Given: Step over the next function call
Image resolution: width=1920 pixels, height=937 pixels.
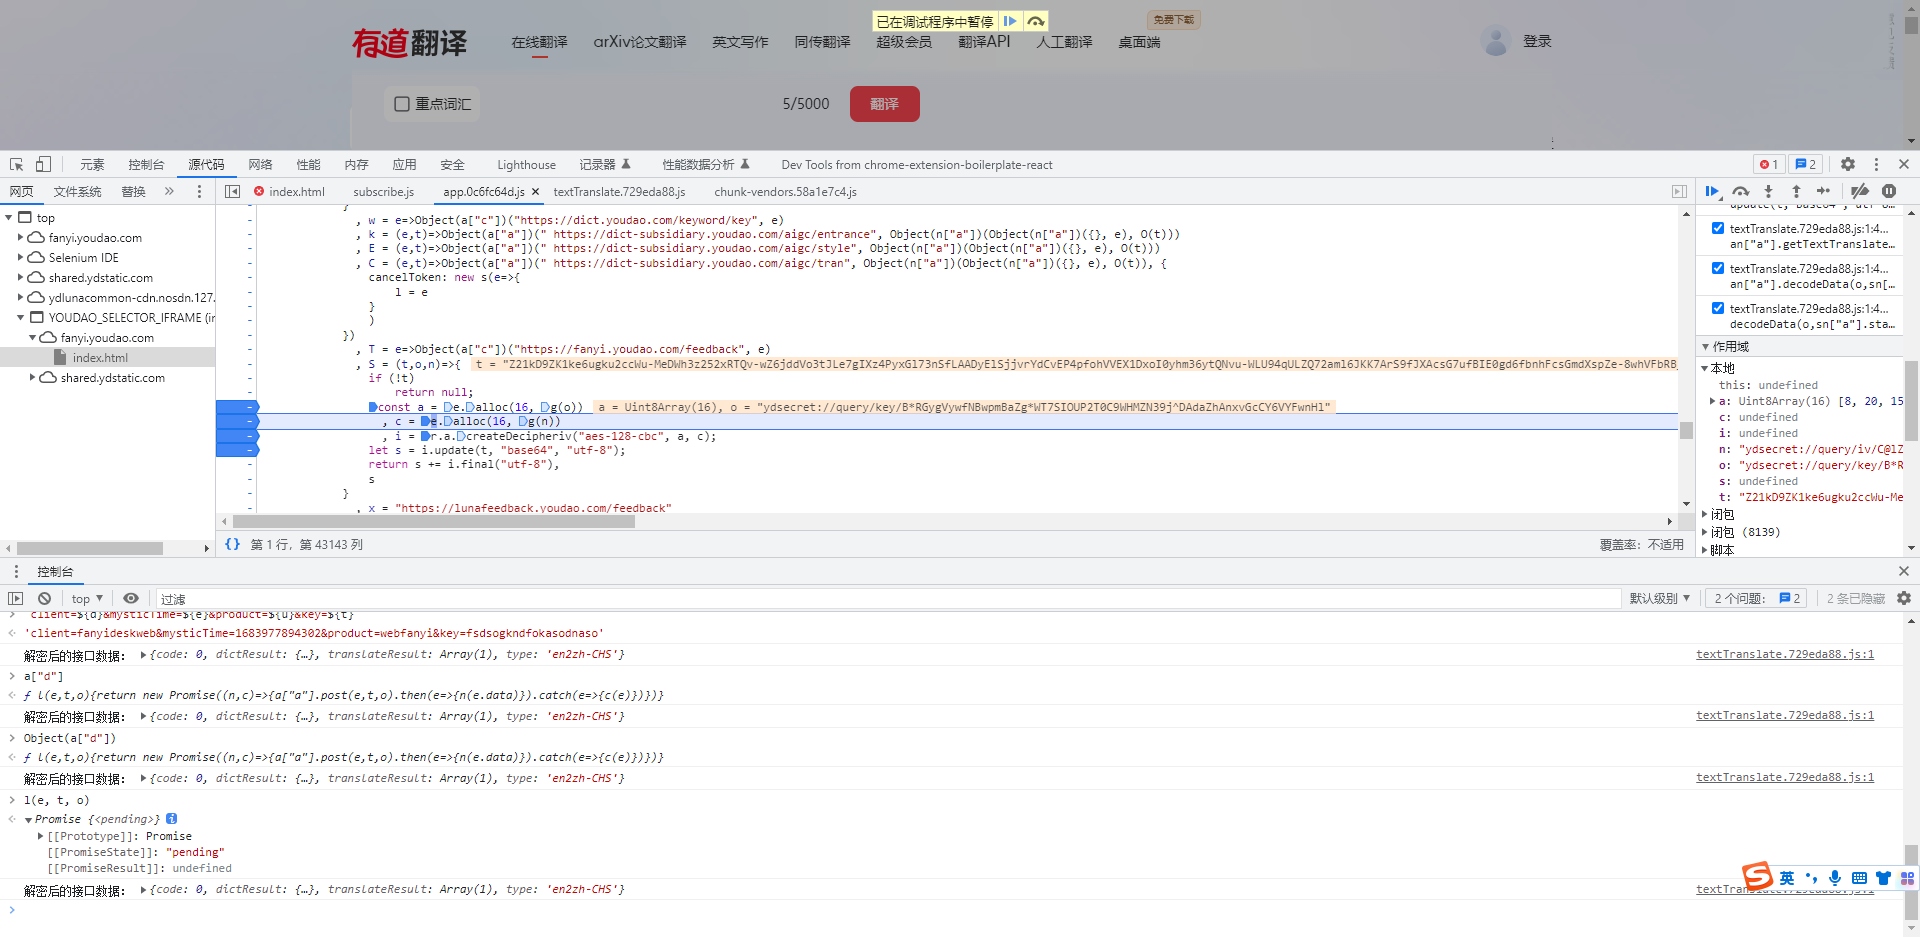Looking at the screenshot, I should coord(1741,191).
